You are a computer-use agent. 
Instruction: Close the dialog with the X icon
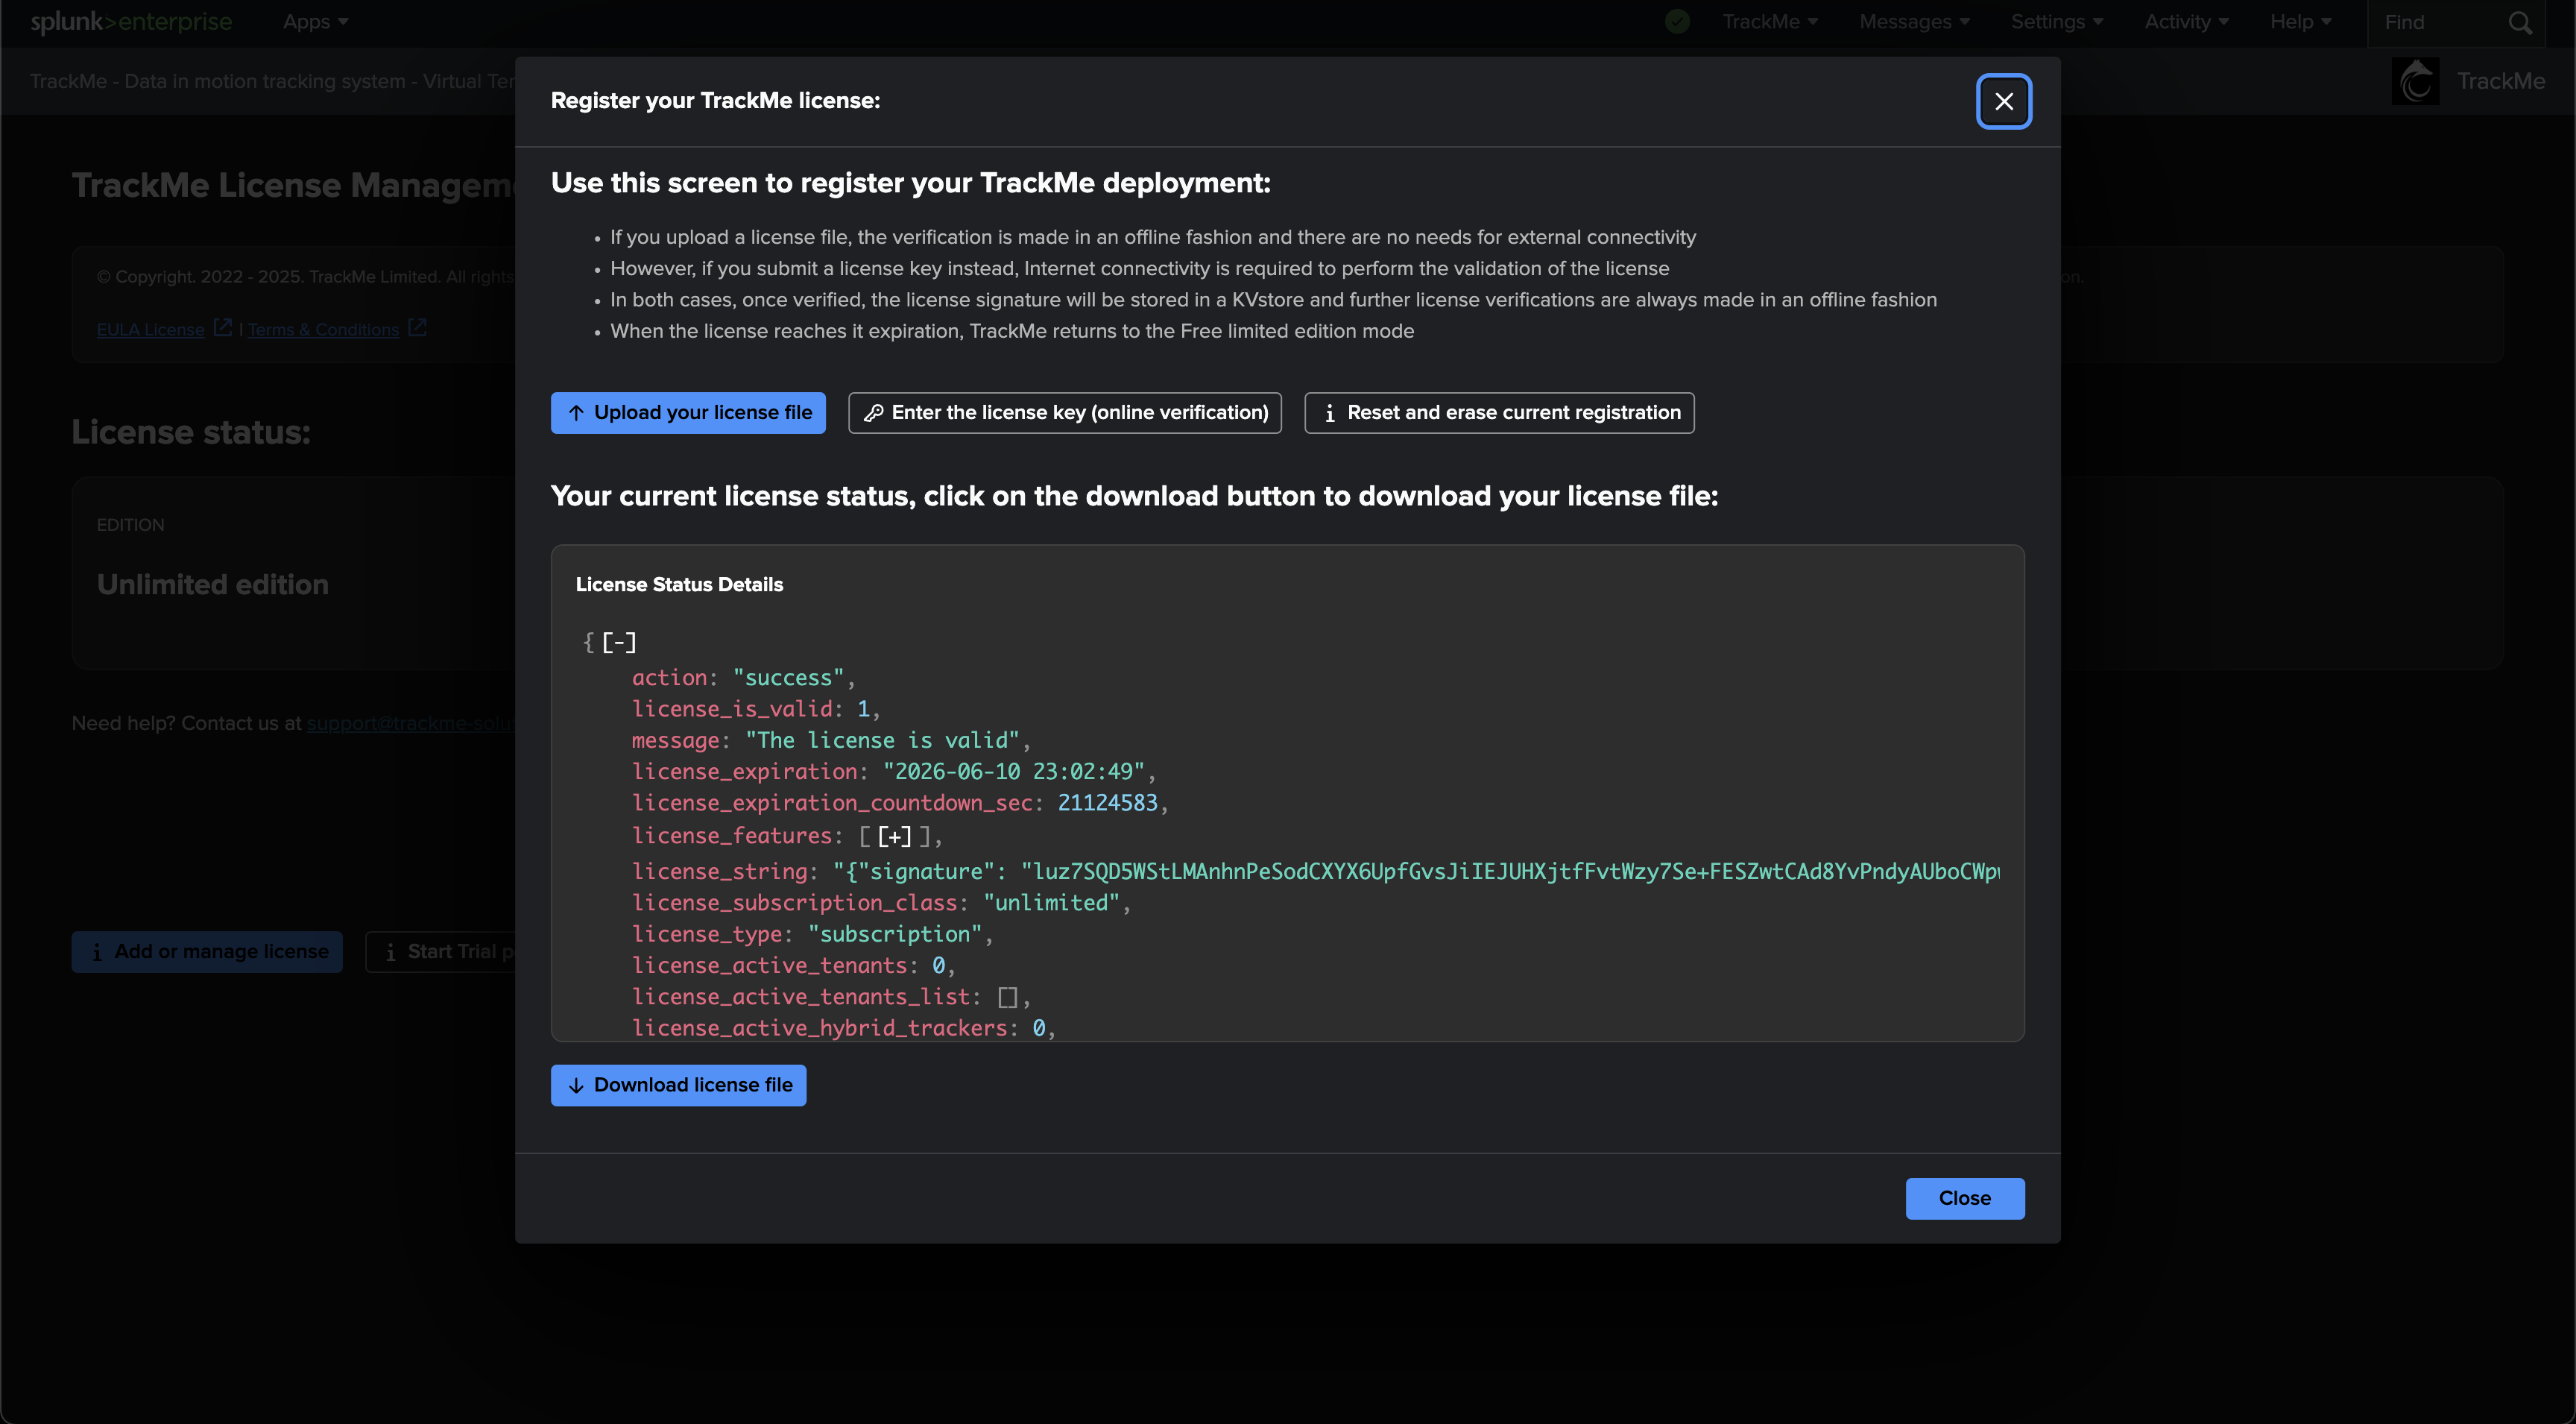click(x=2003, y=101)
